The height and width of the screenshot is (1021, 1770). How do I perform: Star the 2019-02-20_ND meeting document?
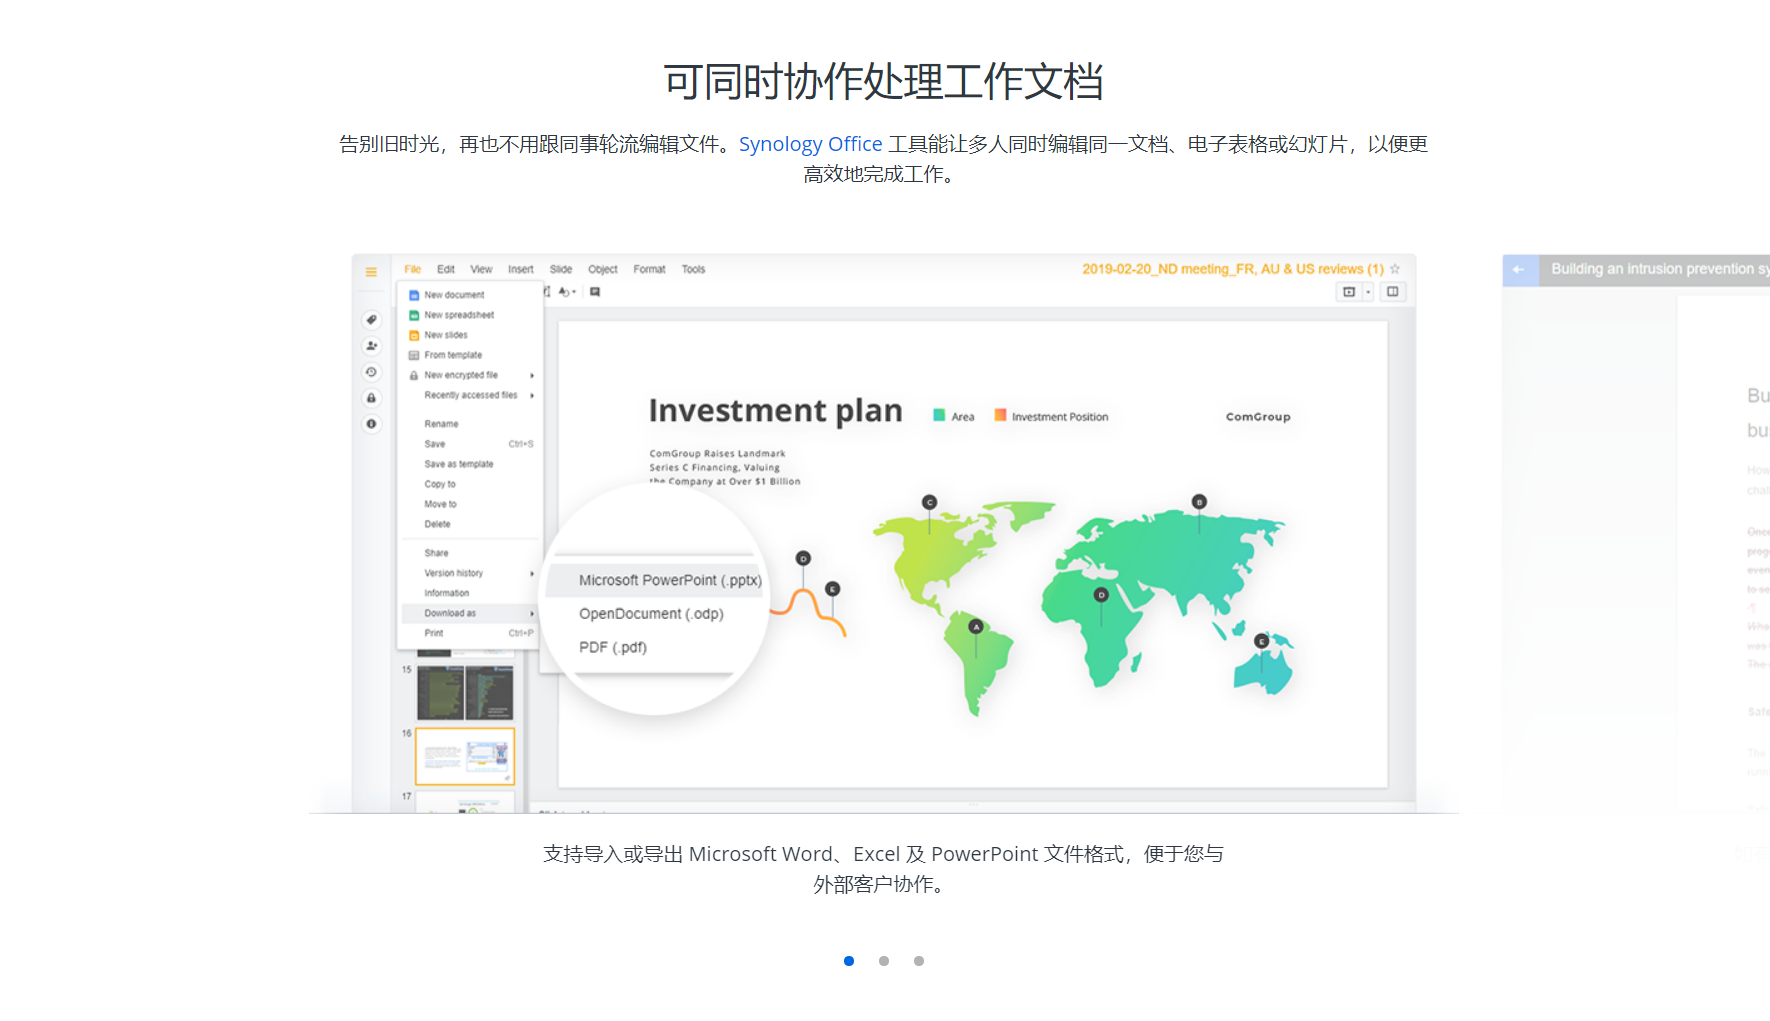1395,269
